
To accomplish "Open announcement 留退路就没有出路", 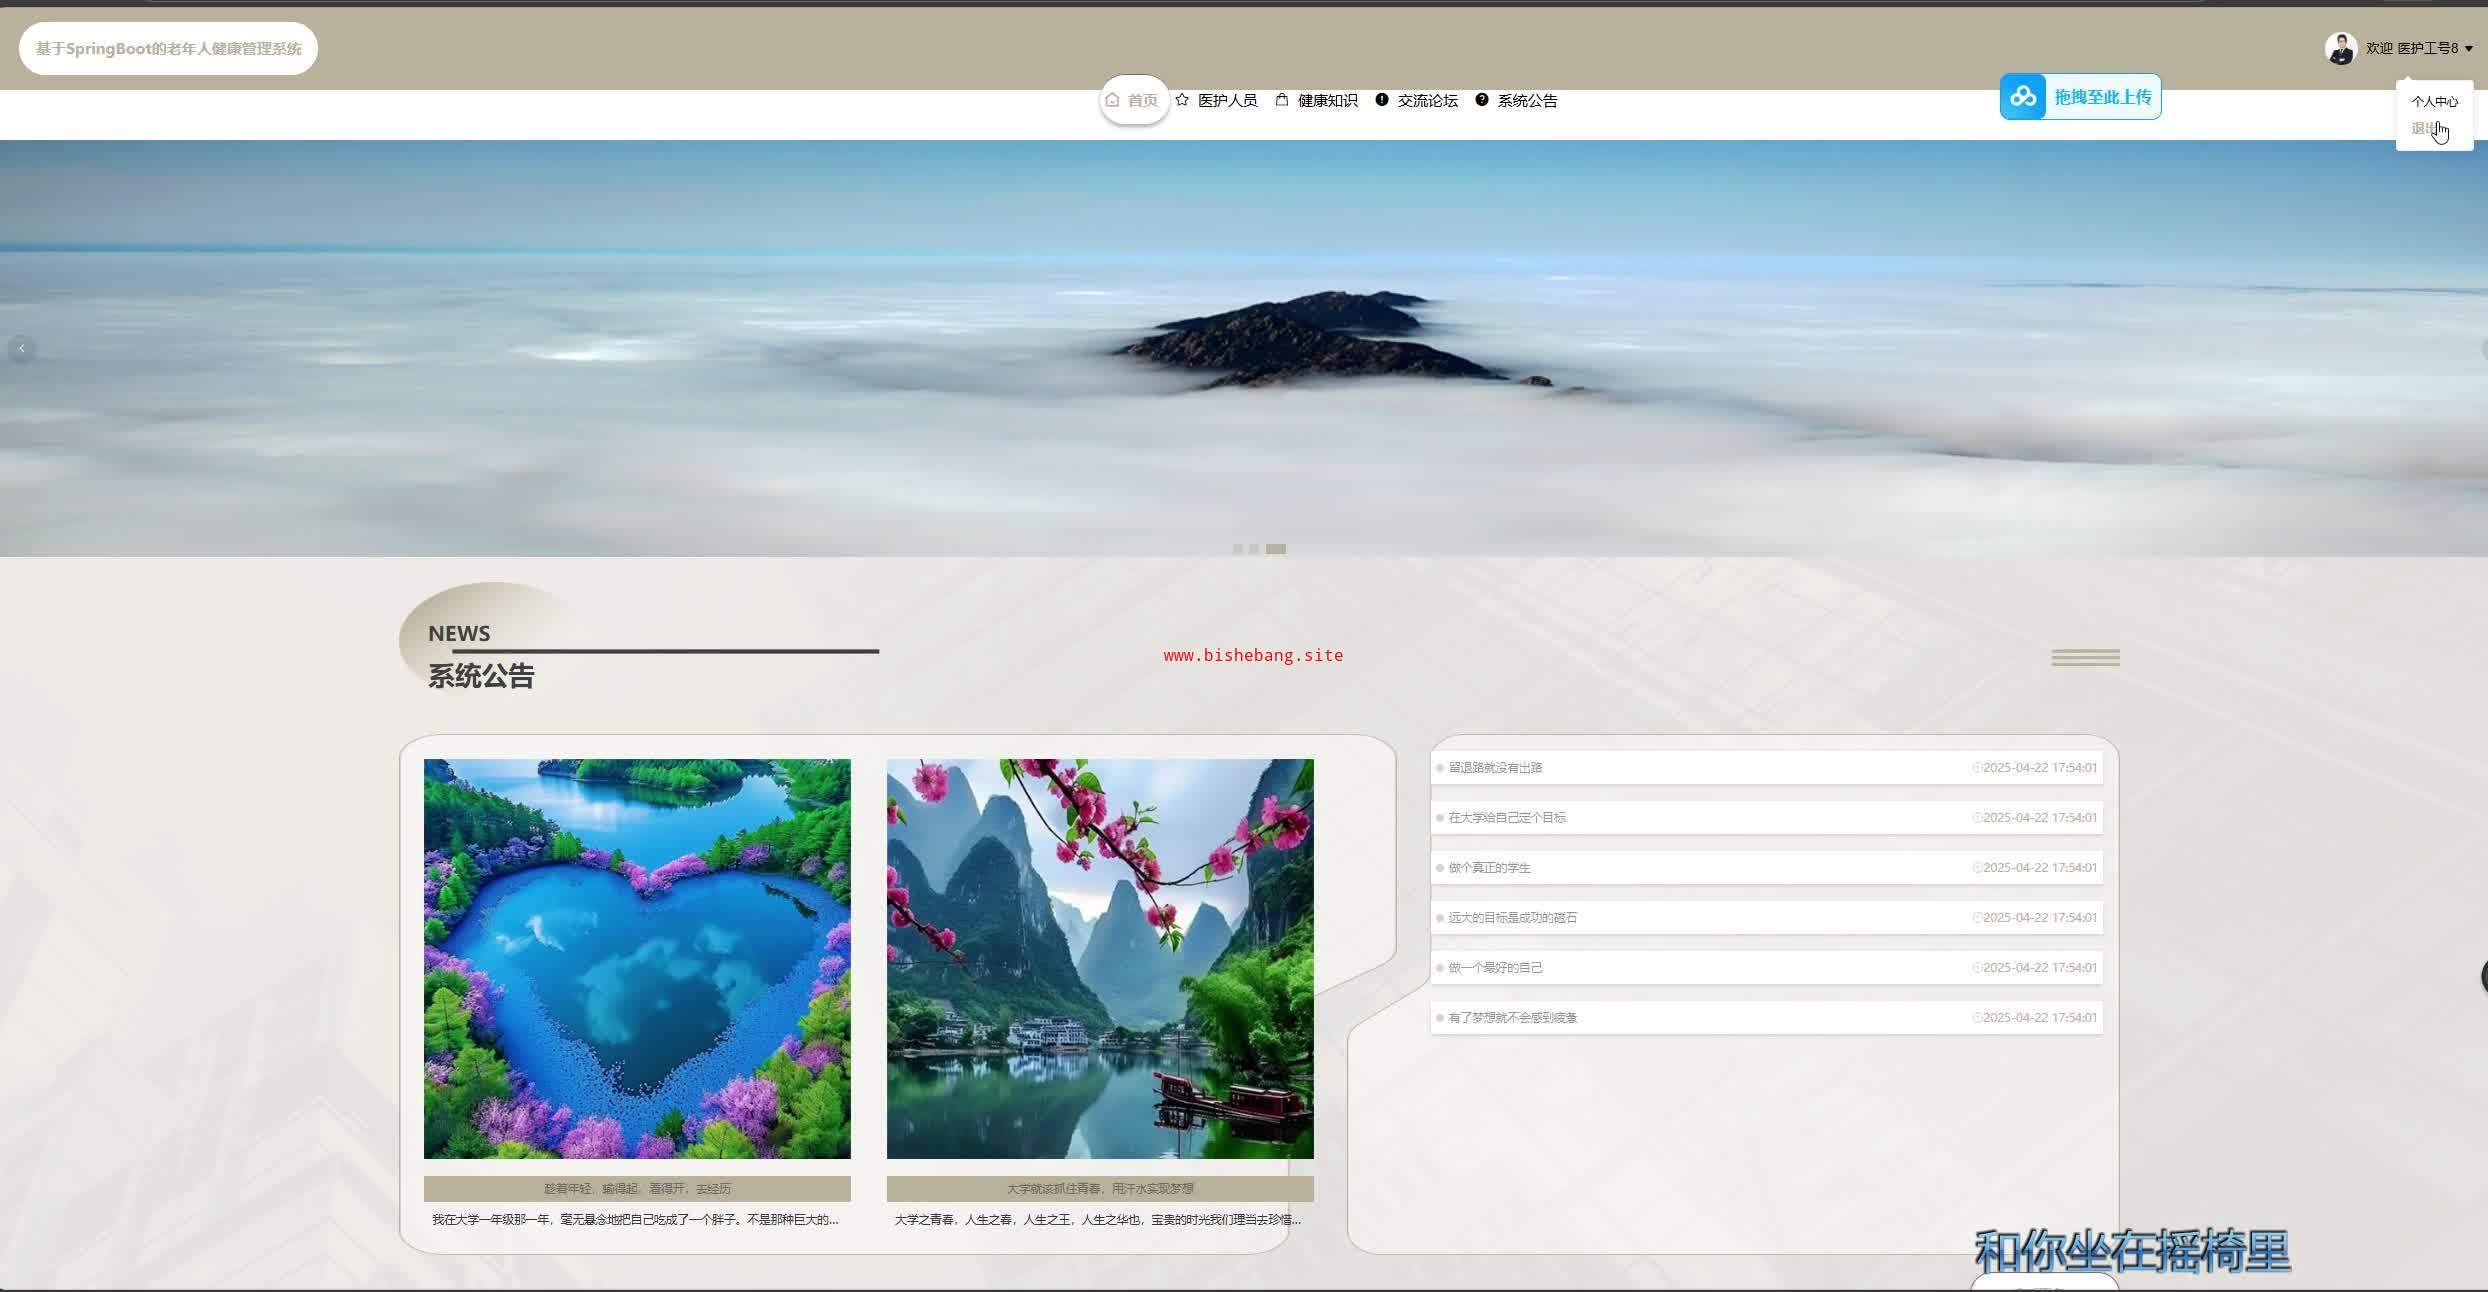I will (x=1495, y=767).
